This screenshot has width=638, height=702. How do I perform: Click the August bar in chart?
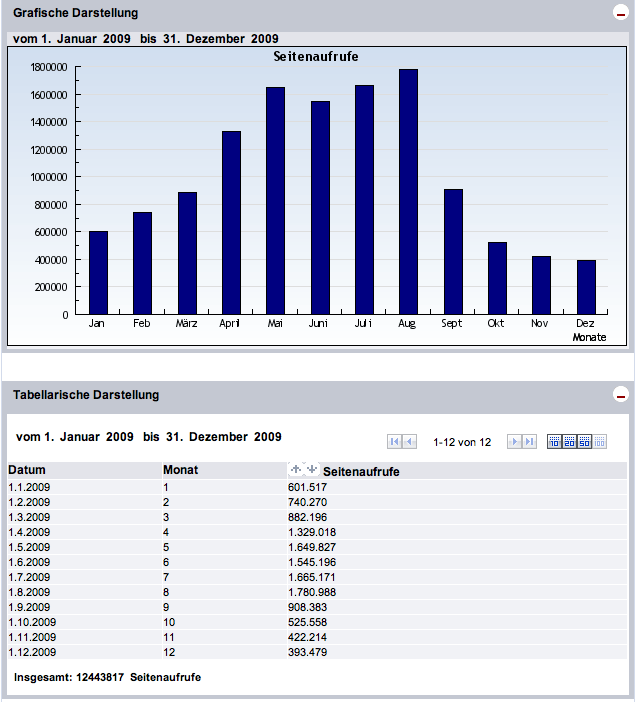(408, 192)
